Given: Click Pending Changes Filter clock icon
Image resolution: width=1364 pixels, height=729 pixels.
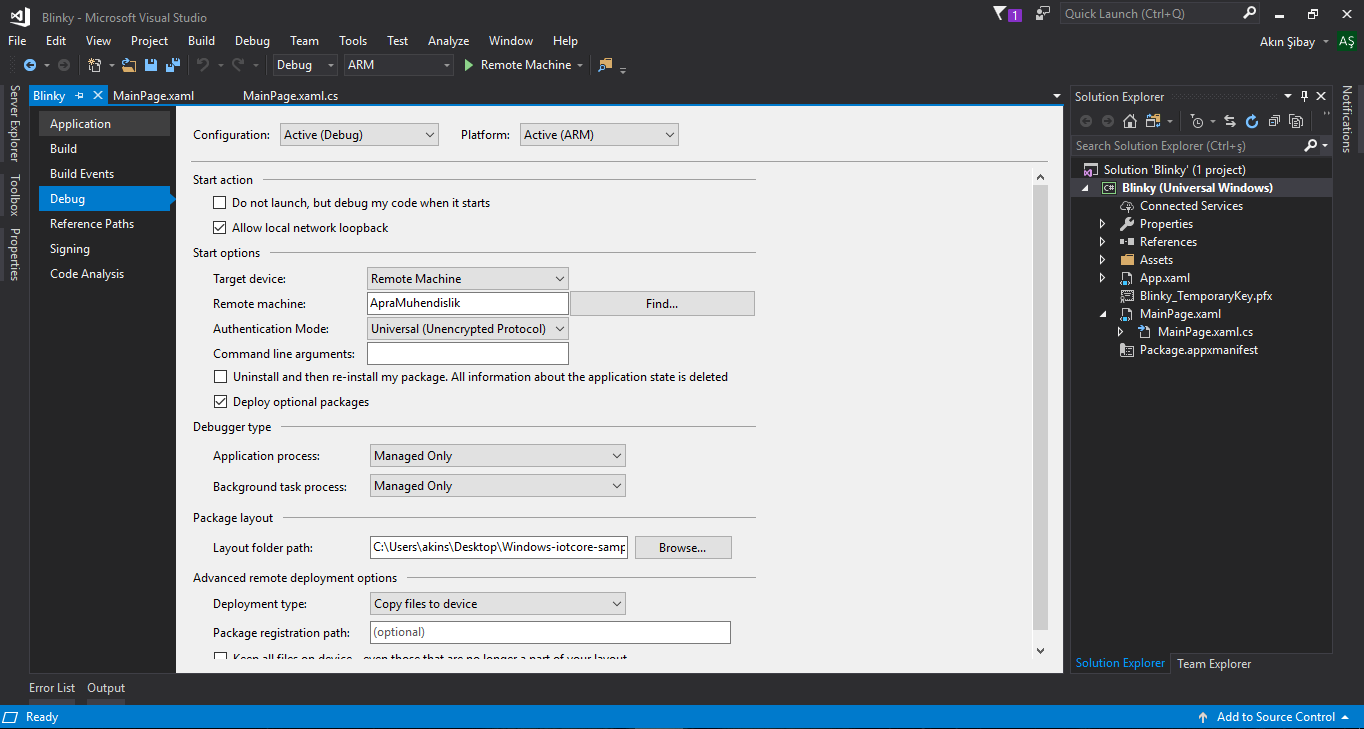Looking at the screenshot, I should coord(1197,121).
